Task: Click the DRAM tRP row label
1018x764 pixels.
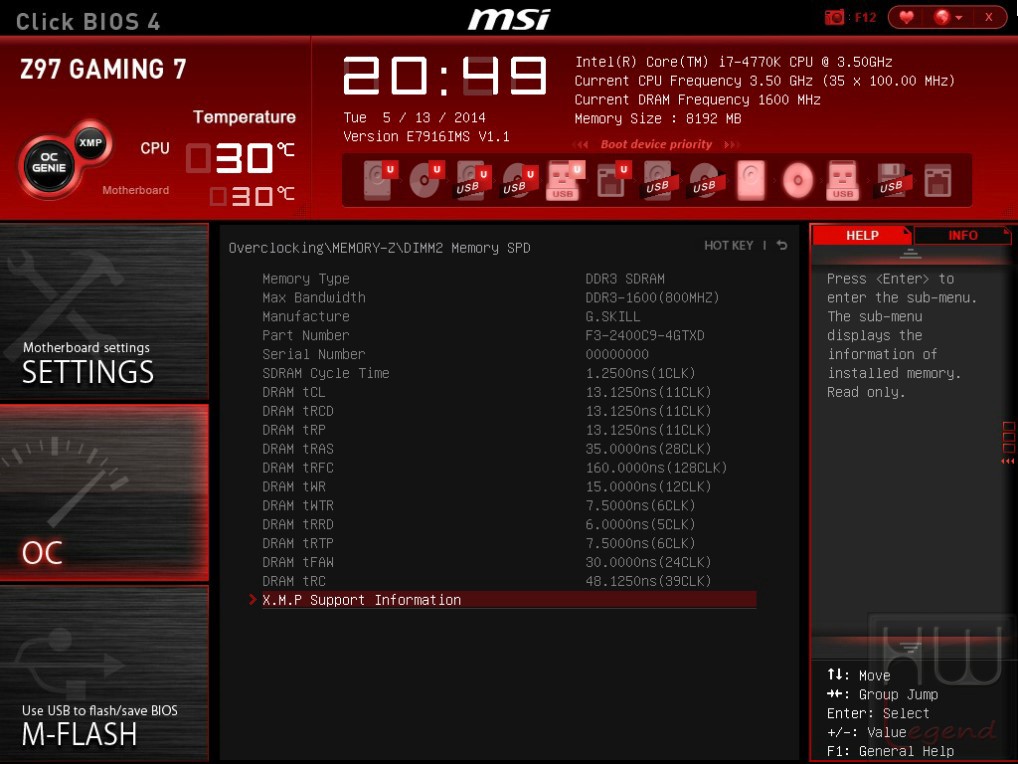Action: tap(293, 430)
